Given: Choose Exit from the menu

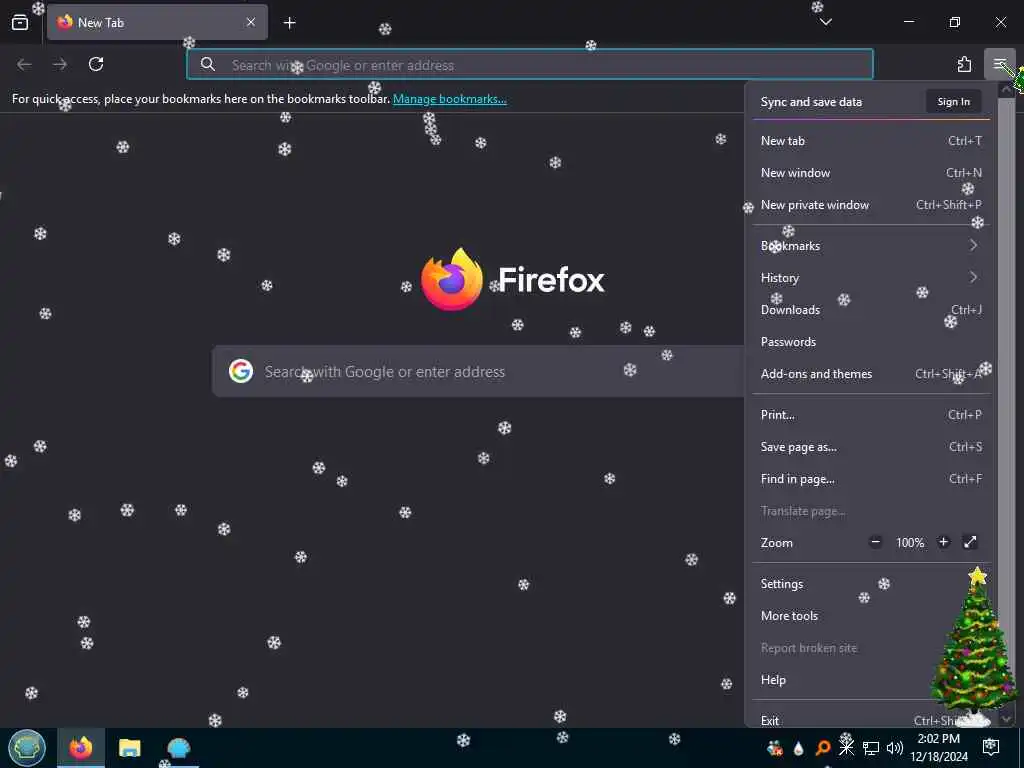Looking at the screenshot, I should pyautogui.click(x=871, y=720).
